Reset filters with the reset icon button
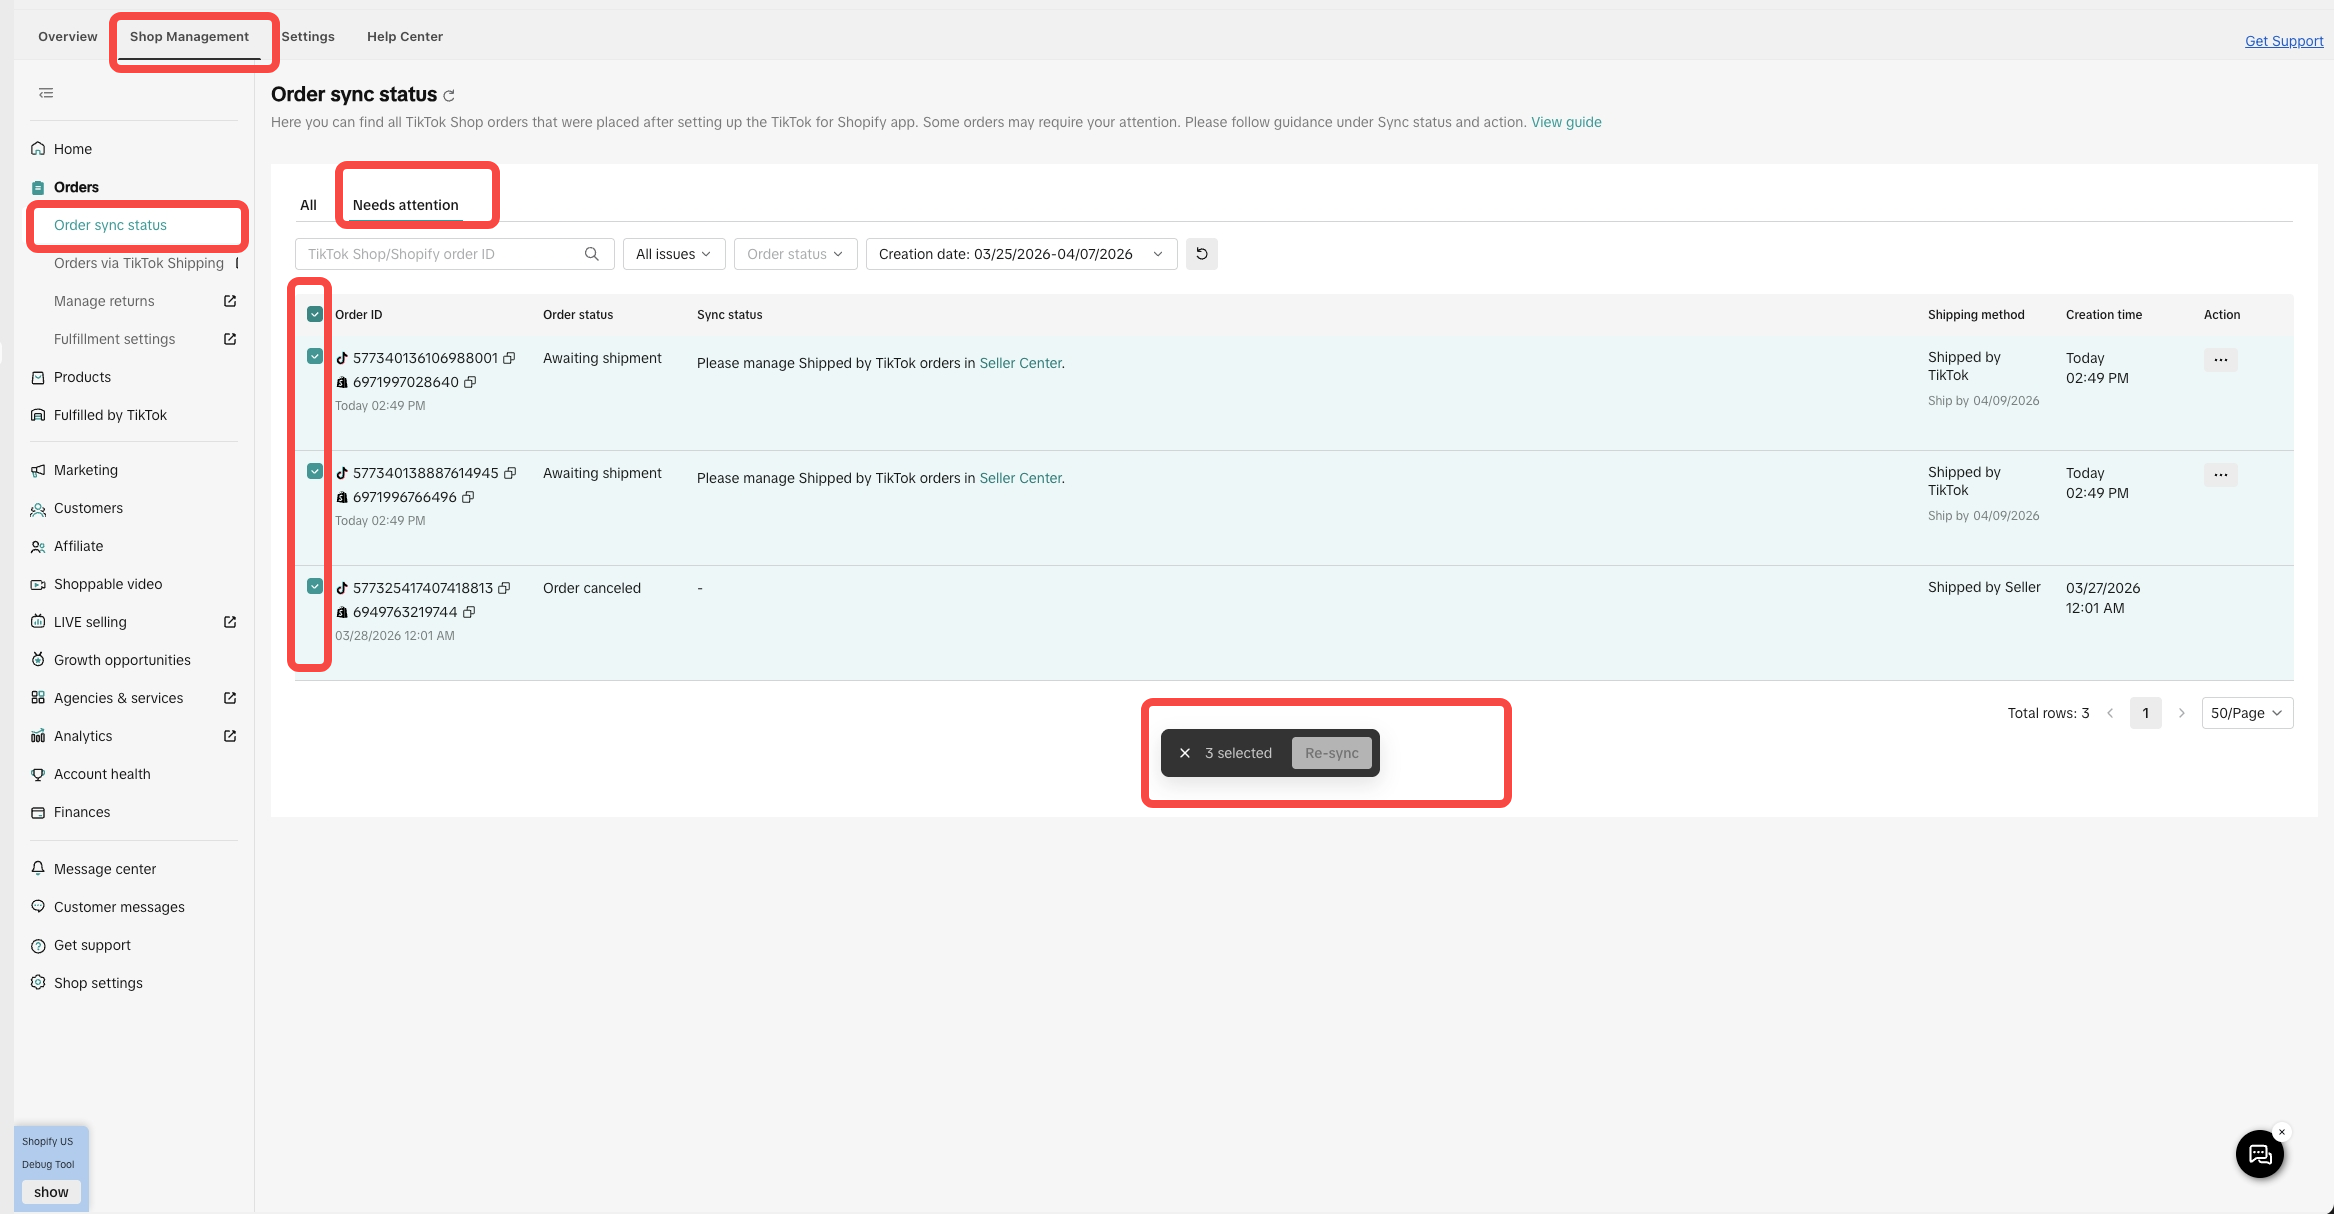This screenshot has height=1214, width=2334. point(1202,254)
